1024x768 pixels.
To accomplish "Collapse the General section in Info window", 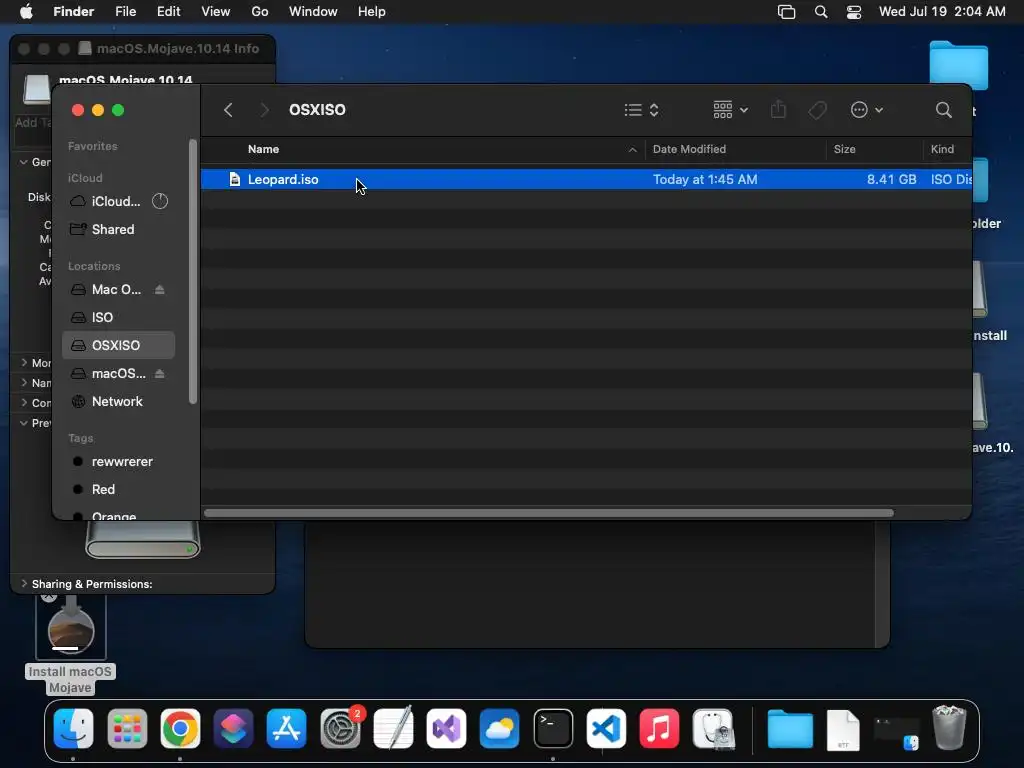I will click(24, 161).
